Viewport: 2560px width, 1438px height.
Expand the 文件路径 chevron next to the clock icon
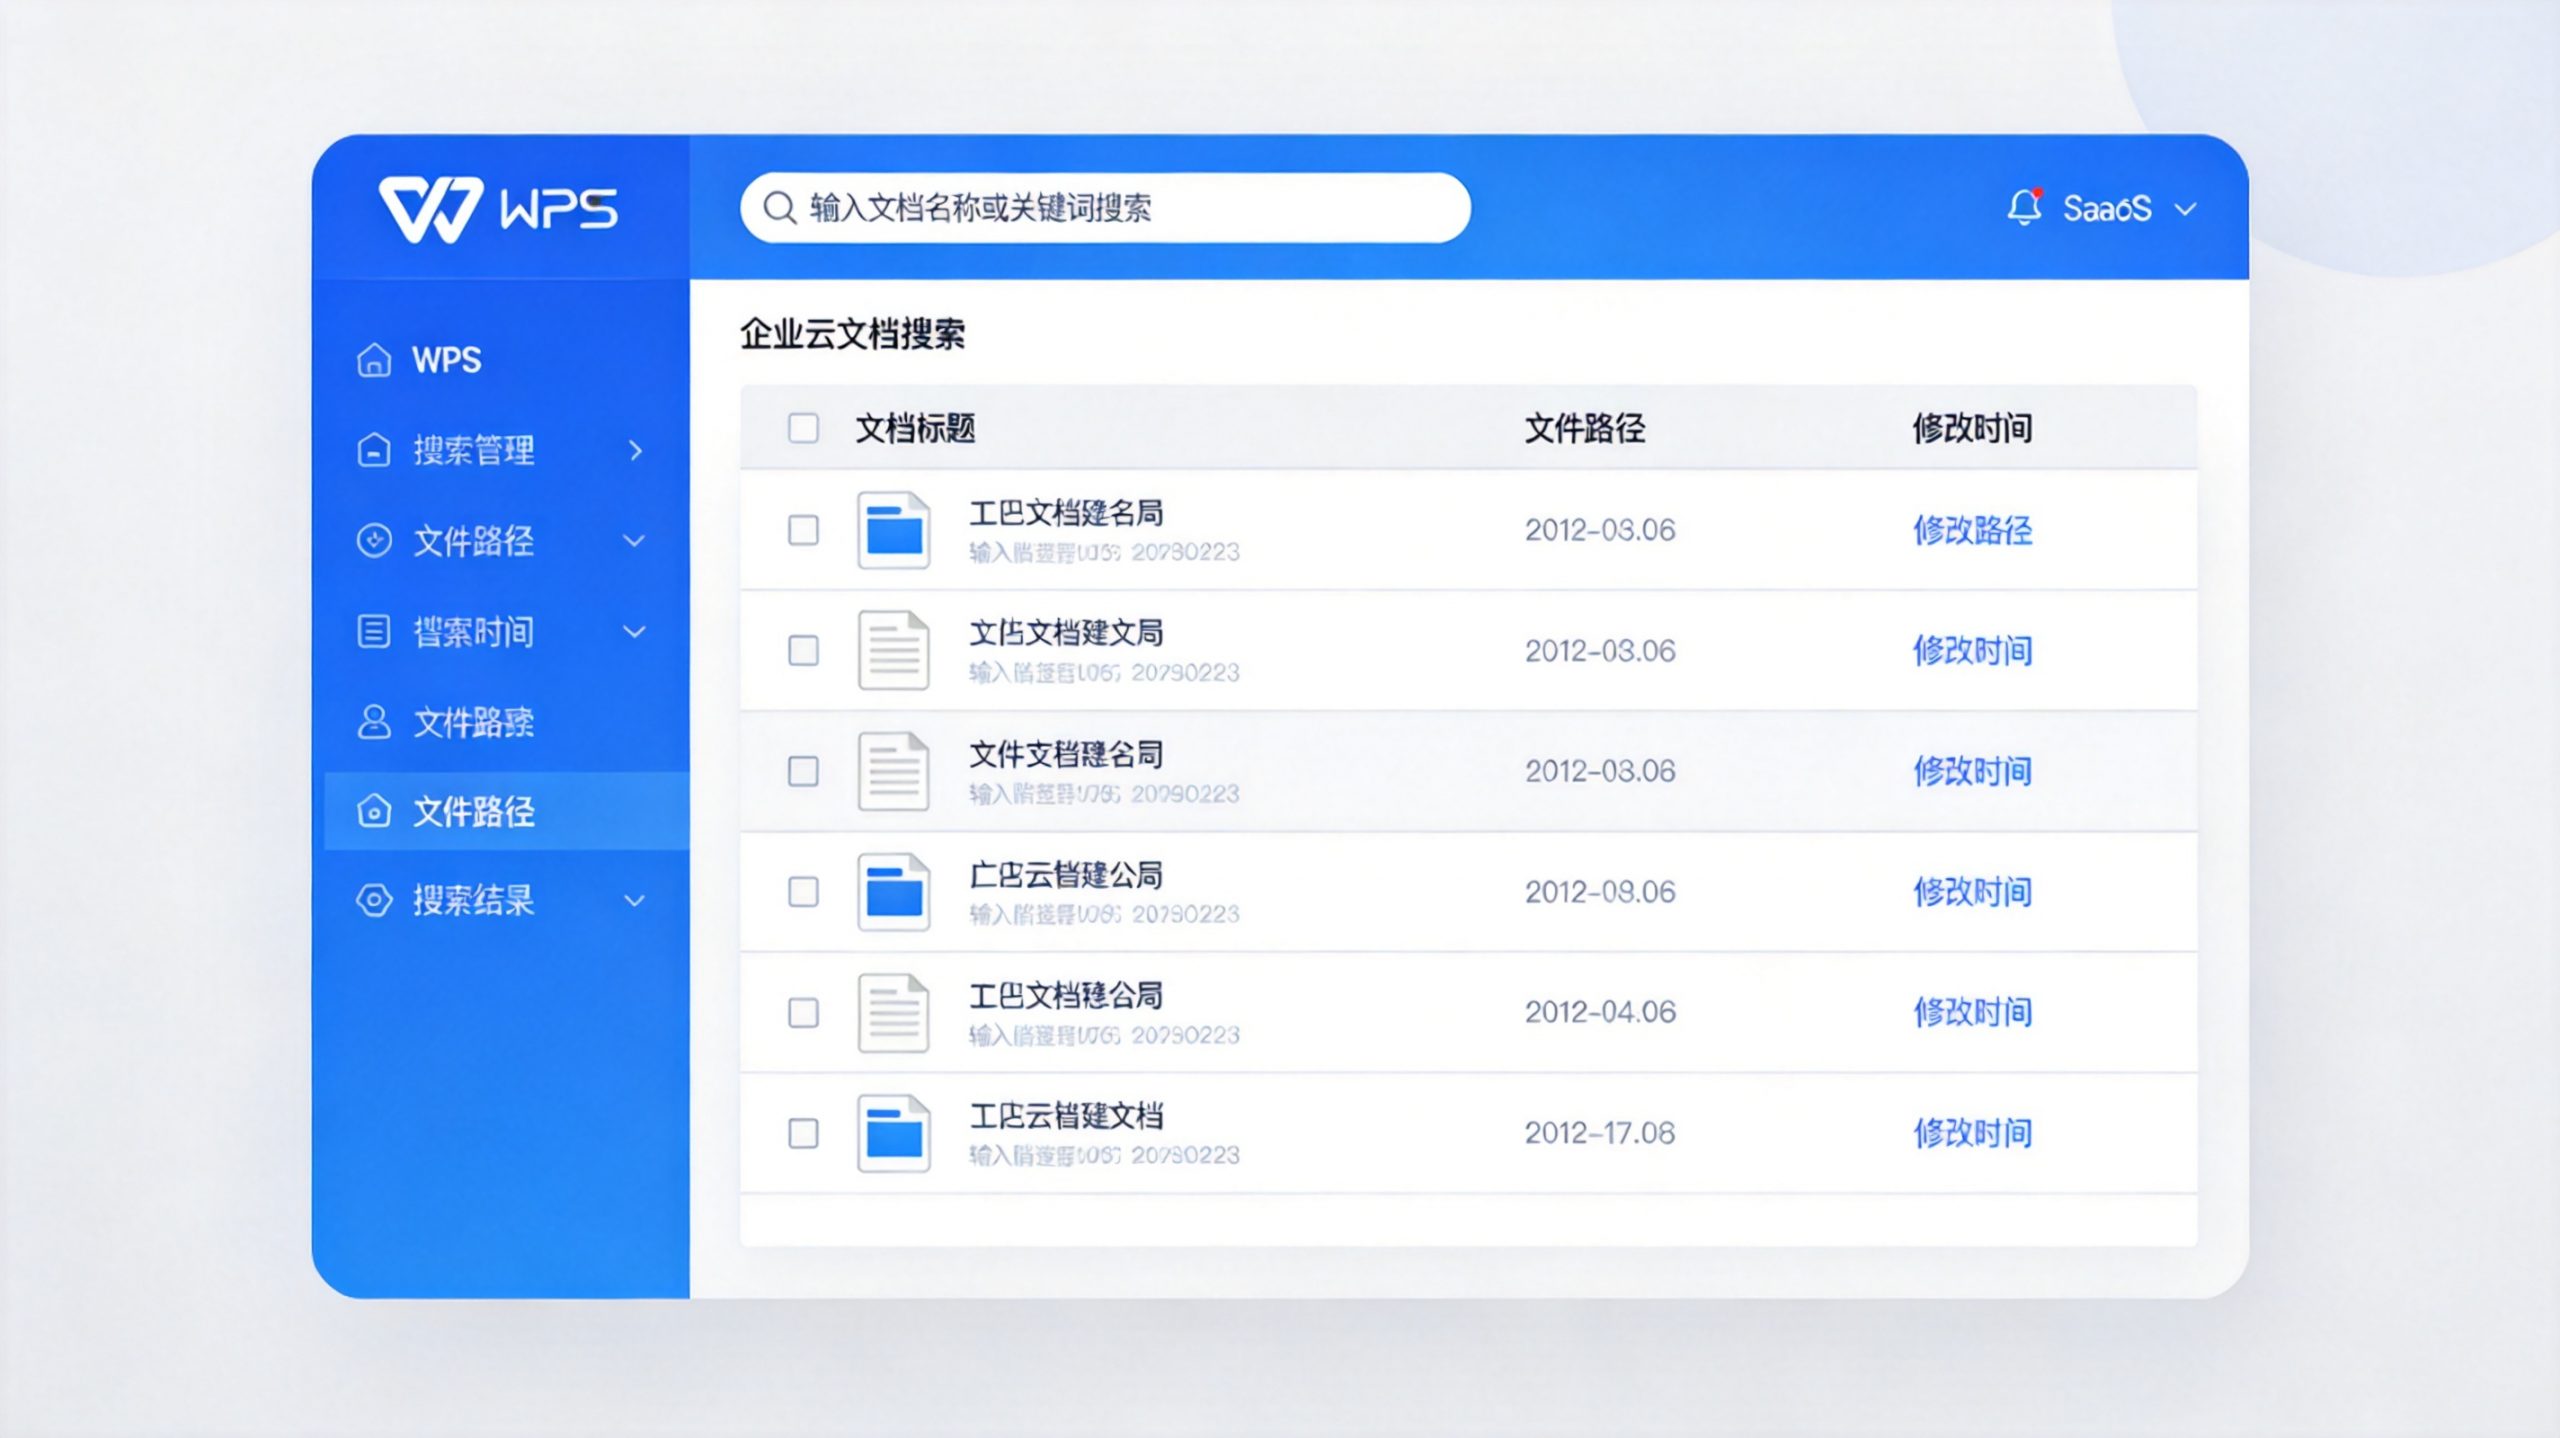pyautogui.click(x=634, y=541)
